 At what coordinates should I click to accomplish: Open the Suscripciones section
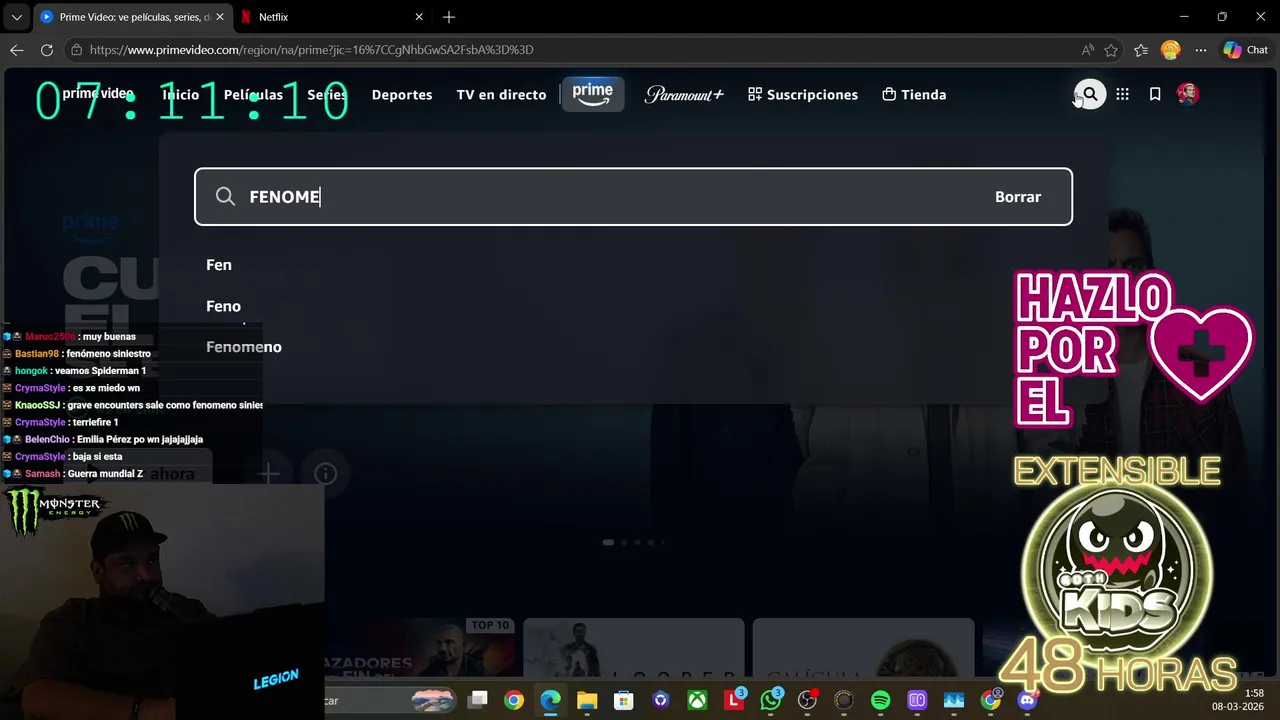[803, 94]
